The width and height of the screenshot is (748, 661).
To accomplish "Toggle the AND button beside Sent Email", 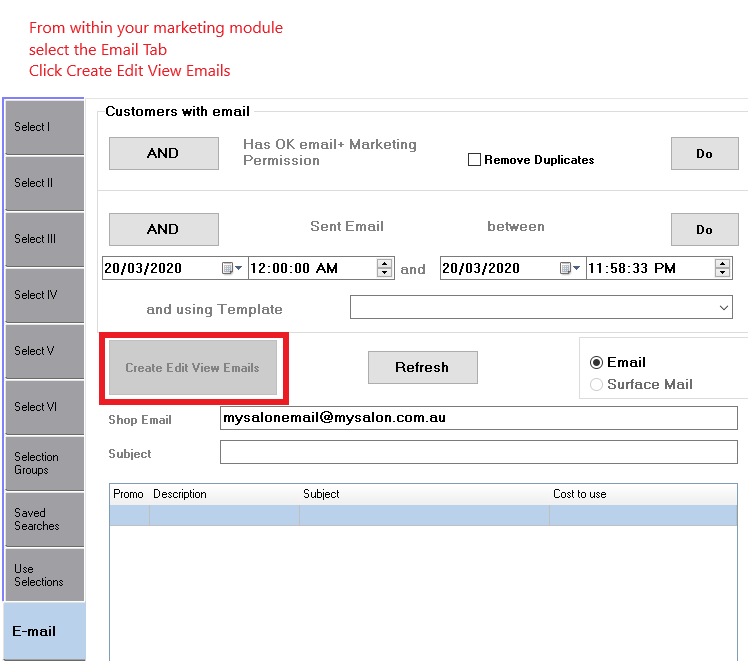I will coord(163,229).
